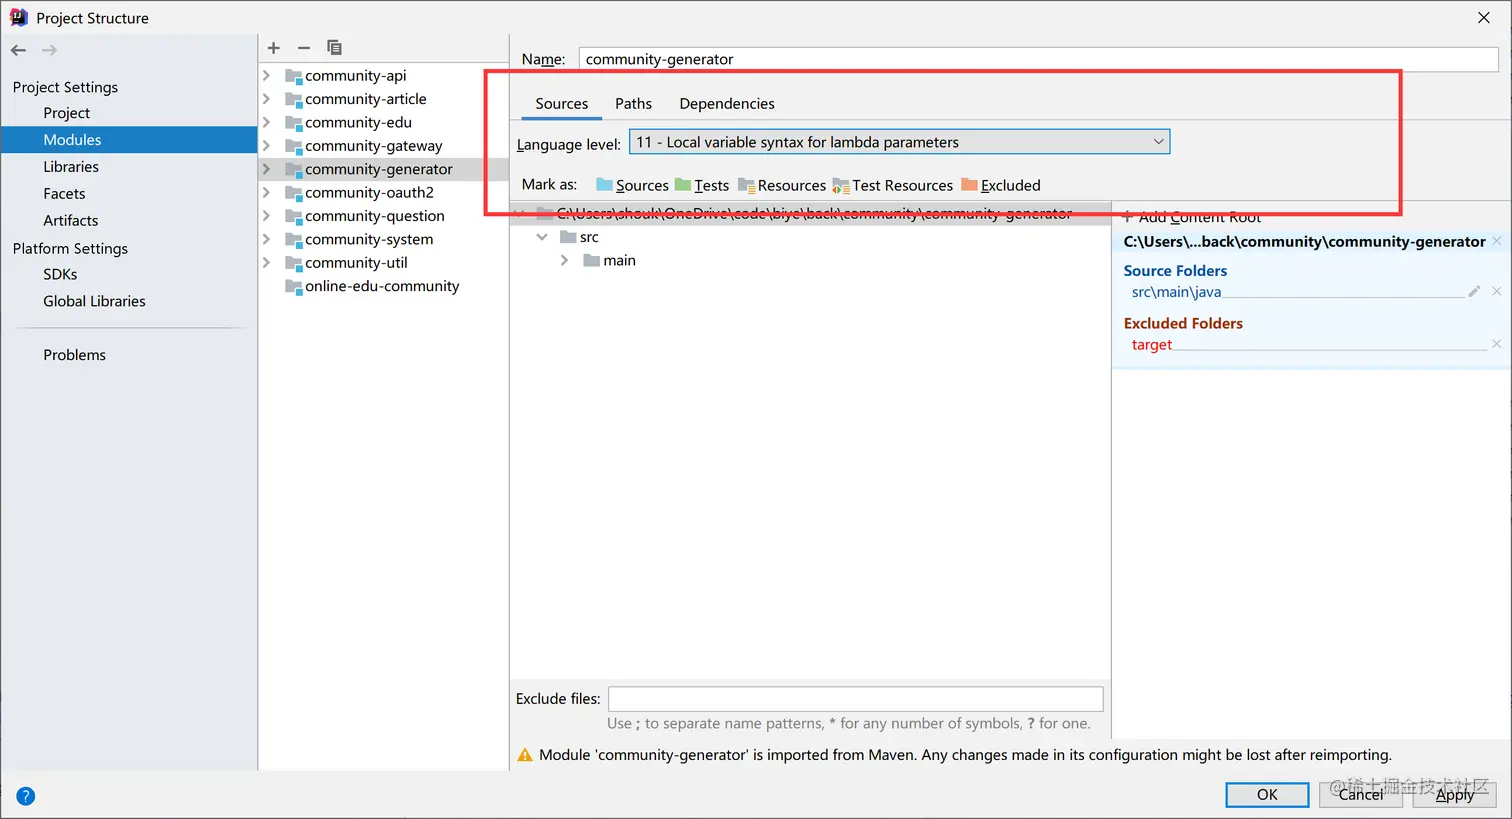This screenshot has width=1512, height=819.
Task: Click the target excluded folder entry
Action: [x=1152, y=345]
